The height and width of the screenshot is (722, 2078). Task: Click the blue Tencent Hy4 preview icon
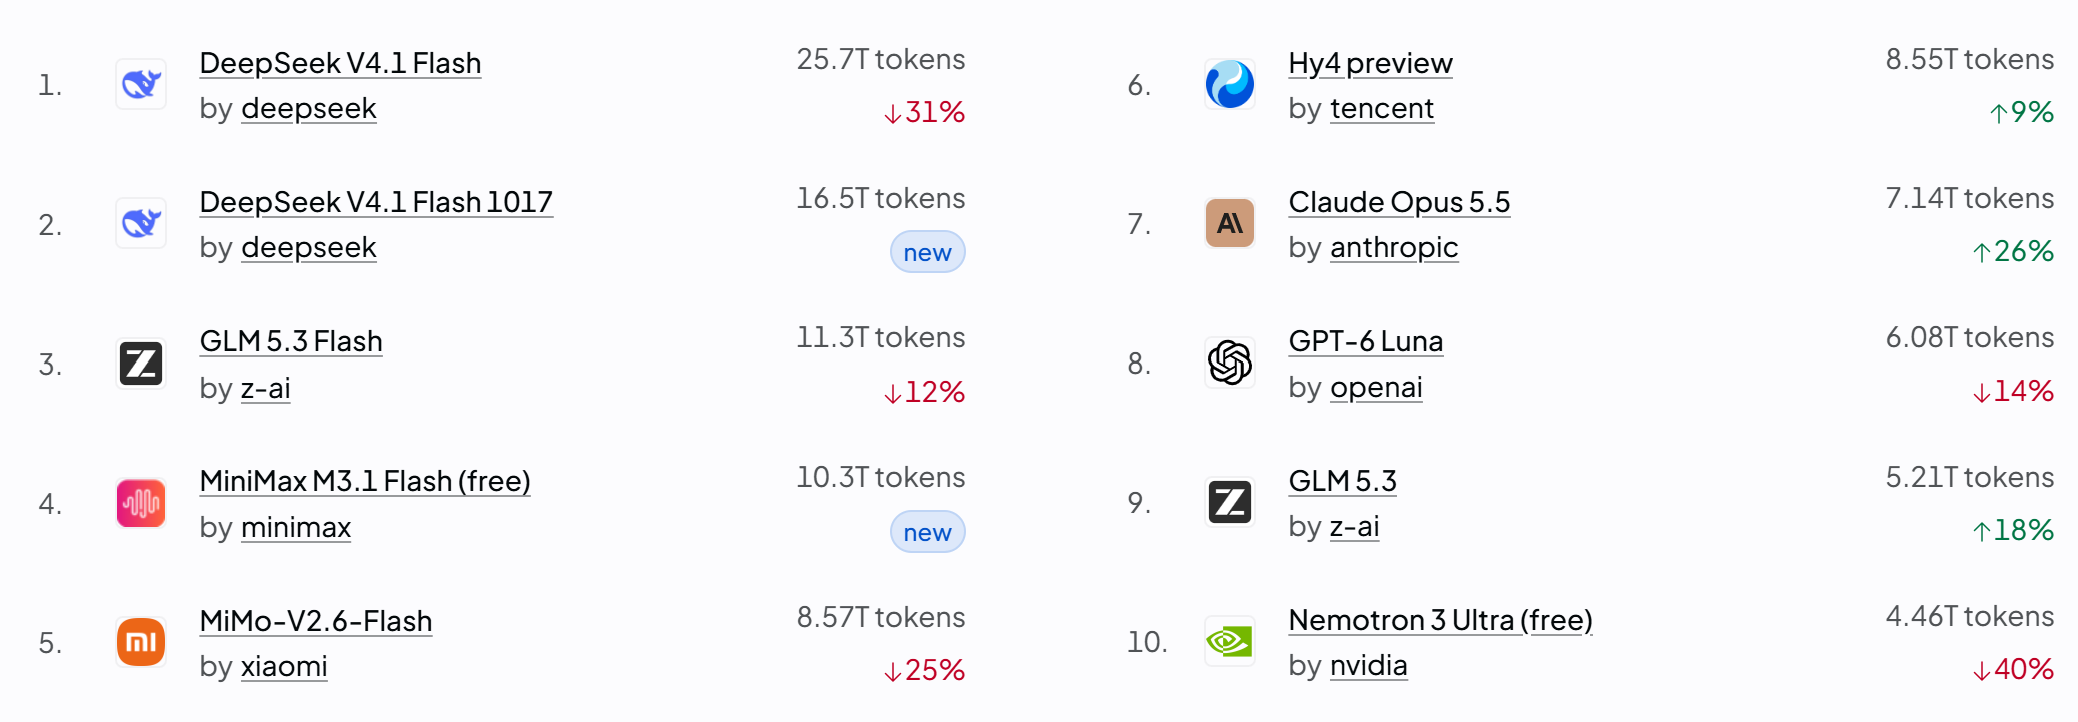(x=1230, y=84)
